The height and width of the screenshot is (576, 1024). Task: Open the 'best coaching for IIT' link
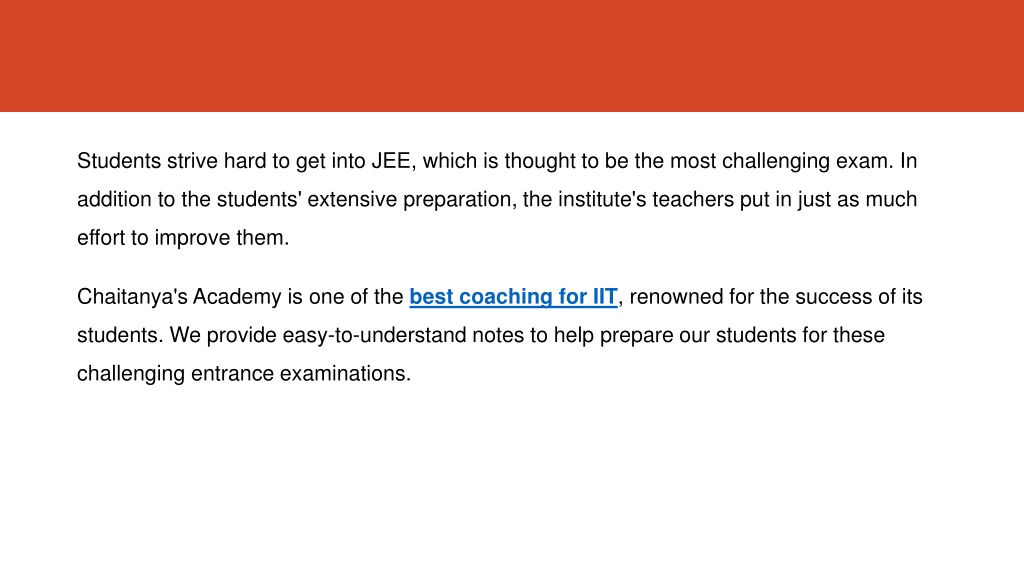[513, 296]
